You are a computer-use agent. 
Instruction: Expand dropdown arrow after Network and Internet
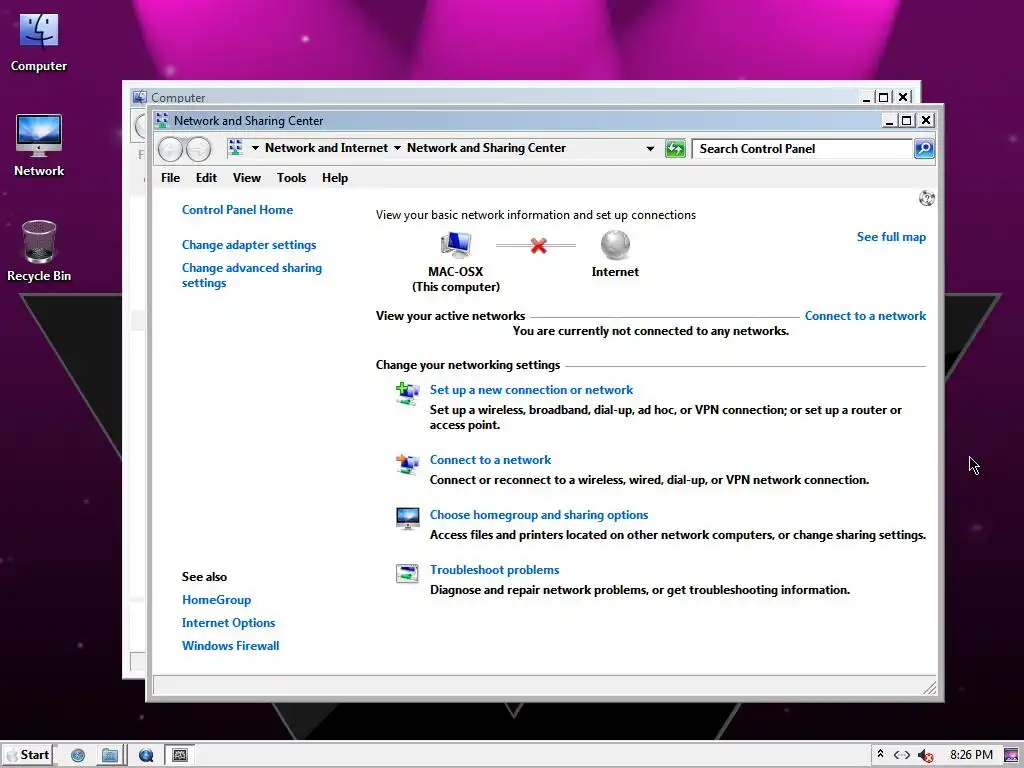[x=397, y=148]
